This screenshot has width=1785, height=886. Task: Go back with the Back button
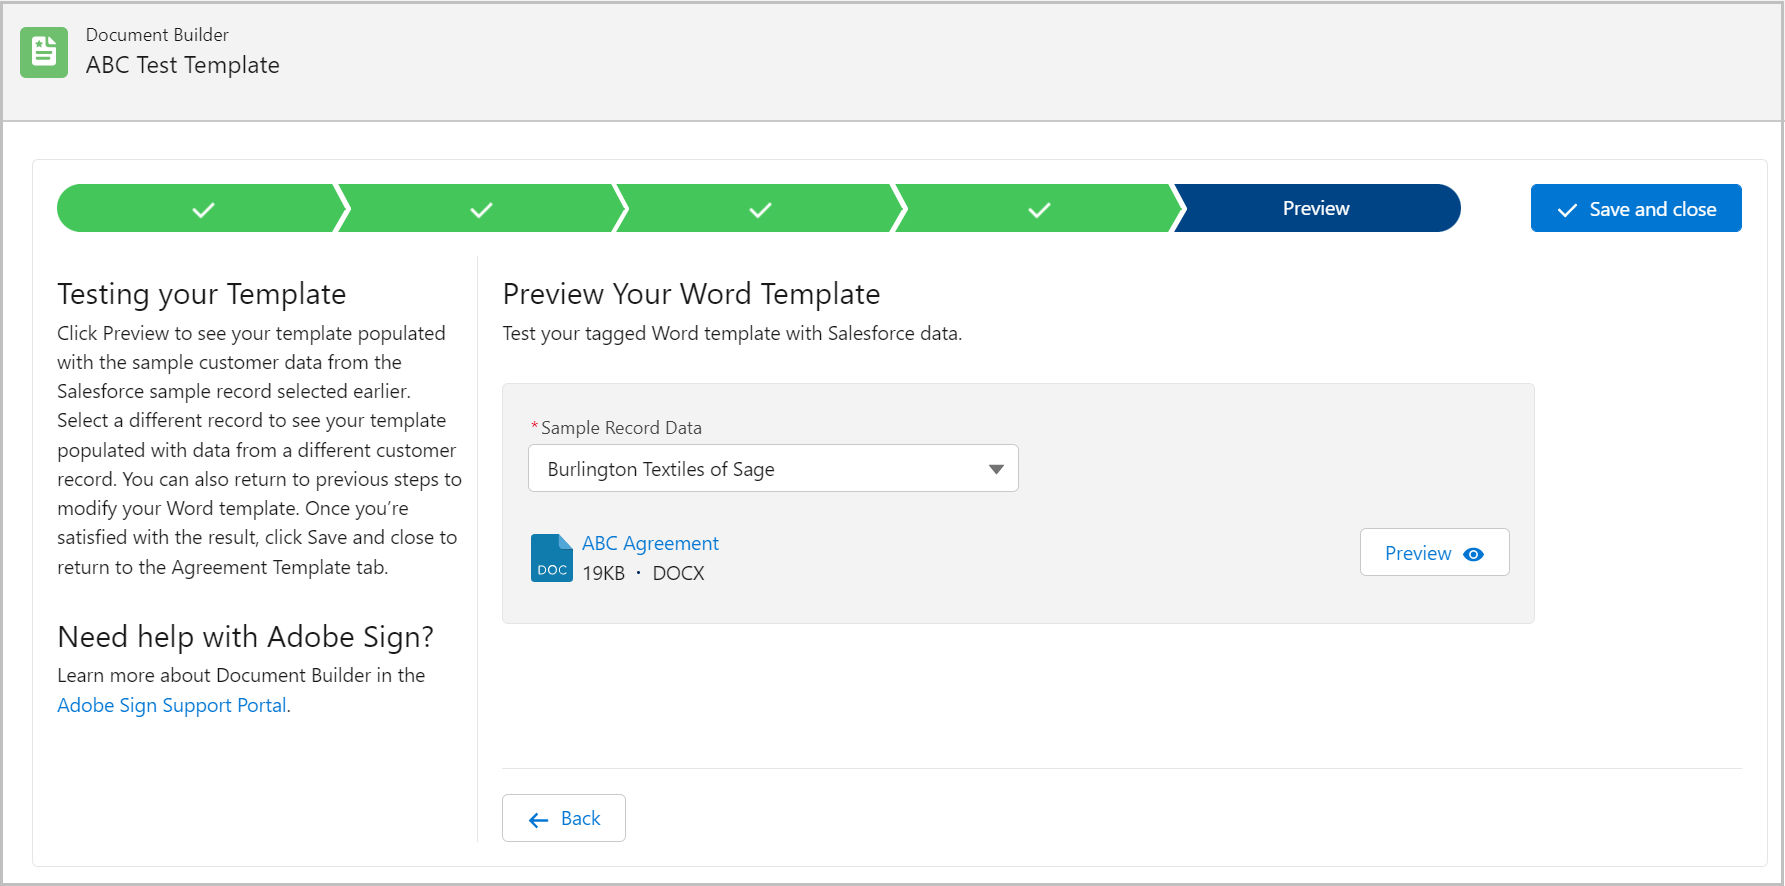564,818
